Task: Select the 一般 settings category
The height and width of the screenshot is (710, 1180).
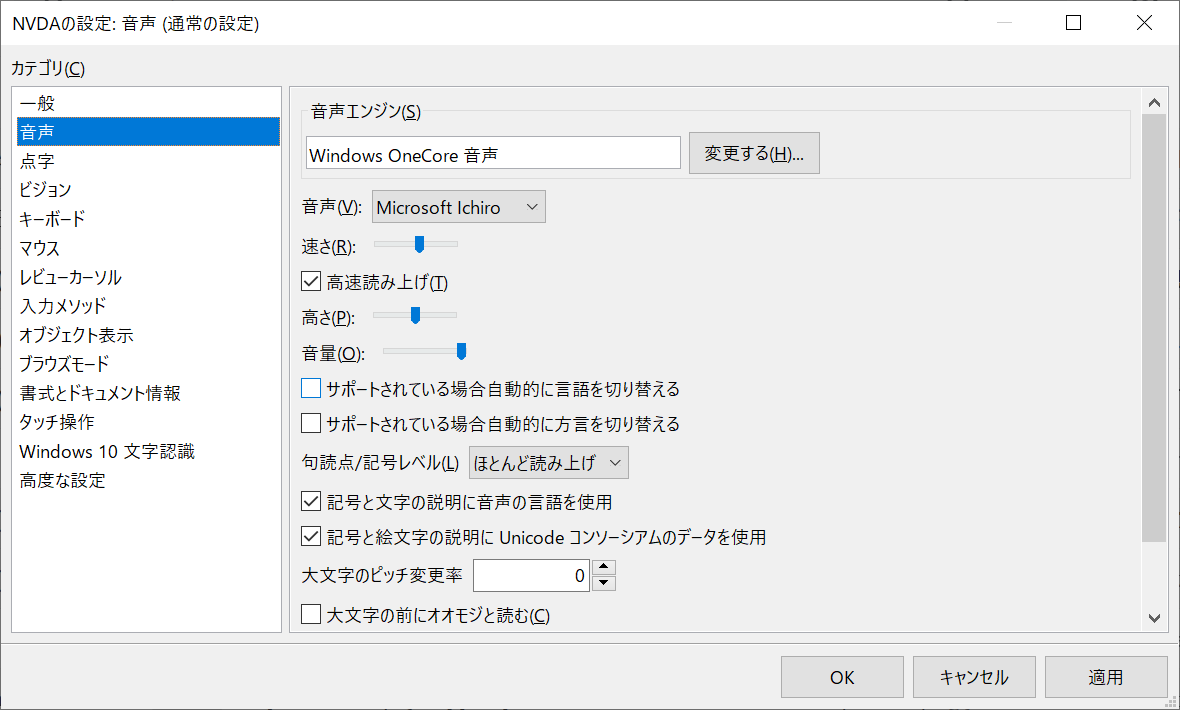Action: click(x=35, y=102)
